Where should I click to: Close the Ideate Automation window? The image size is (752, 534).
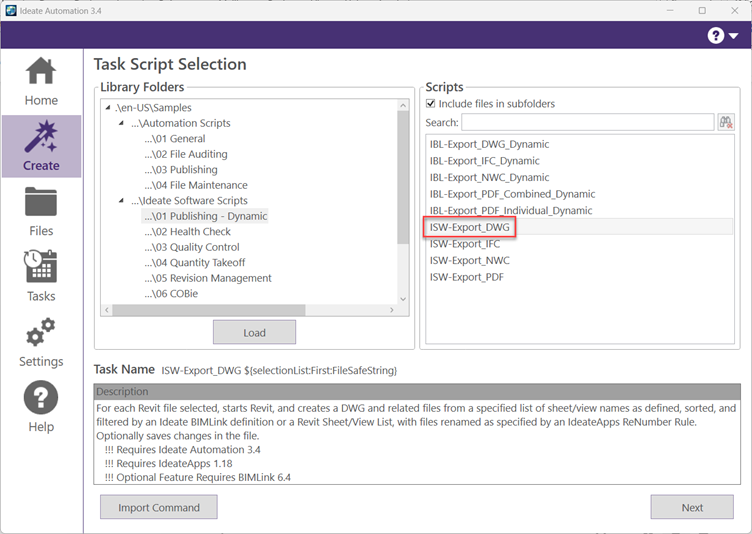tap(734, 11)
